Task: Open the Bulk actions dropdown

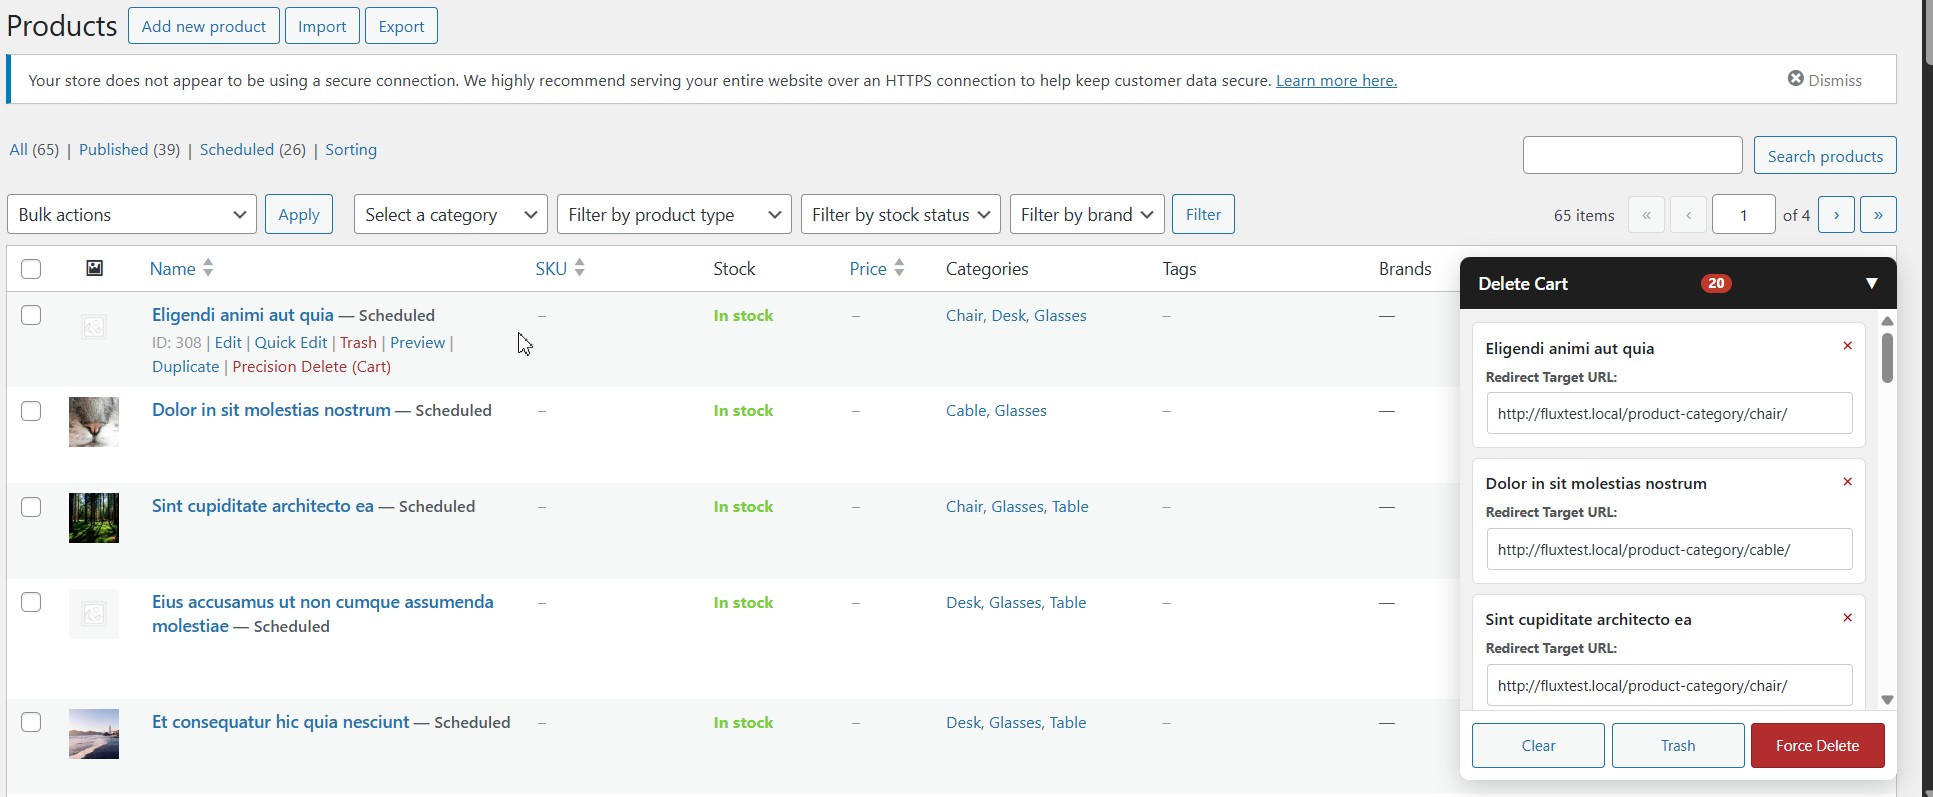Action: (132, 214)
